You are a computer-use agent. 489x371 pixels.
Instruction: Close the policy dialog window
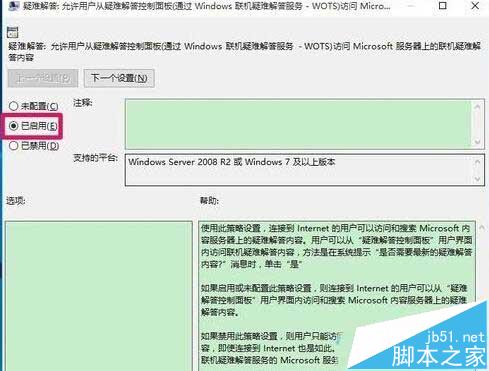pos(475,6)
